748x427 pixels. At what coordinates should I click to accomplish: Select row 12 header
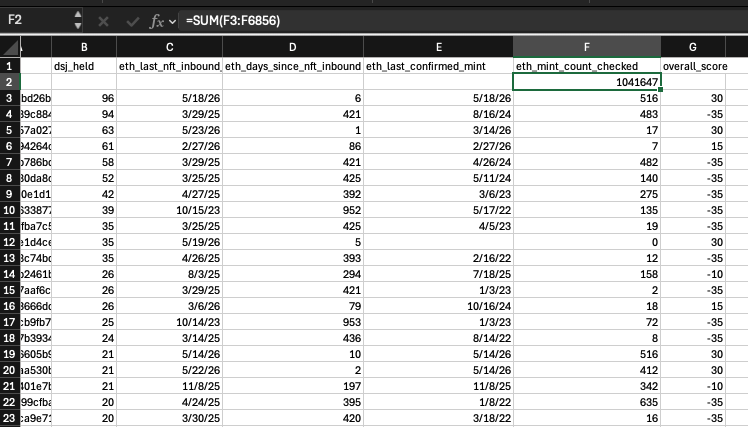(x=10, y=242)
